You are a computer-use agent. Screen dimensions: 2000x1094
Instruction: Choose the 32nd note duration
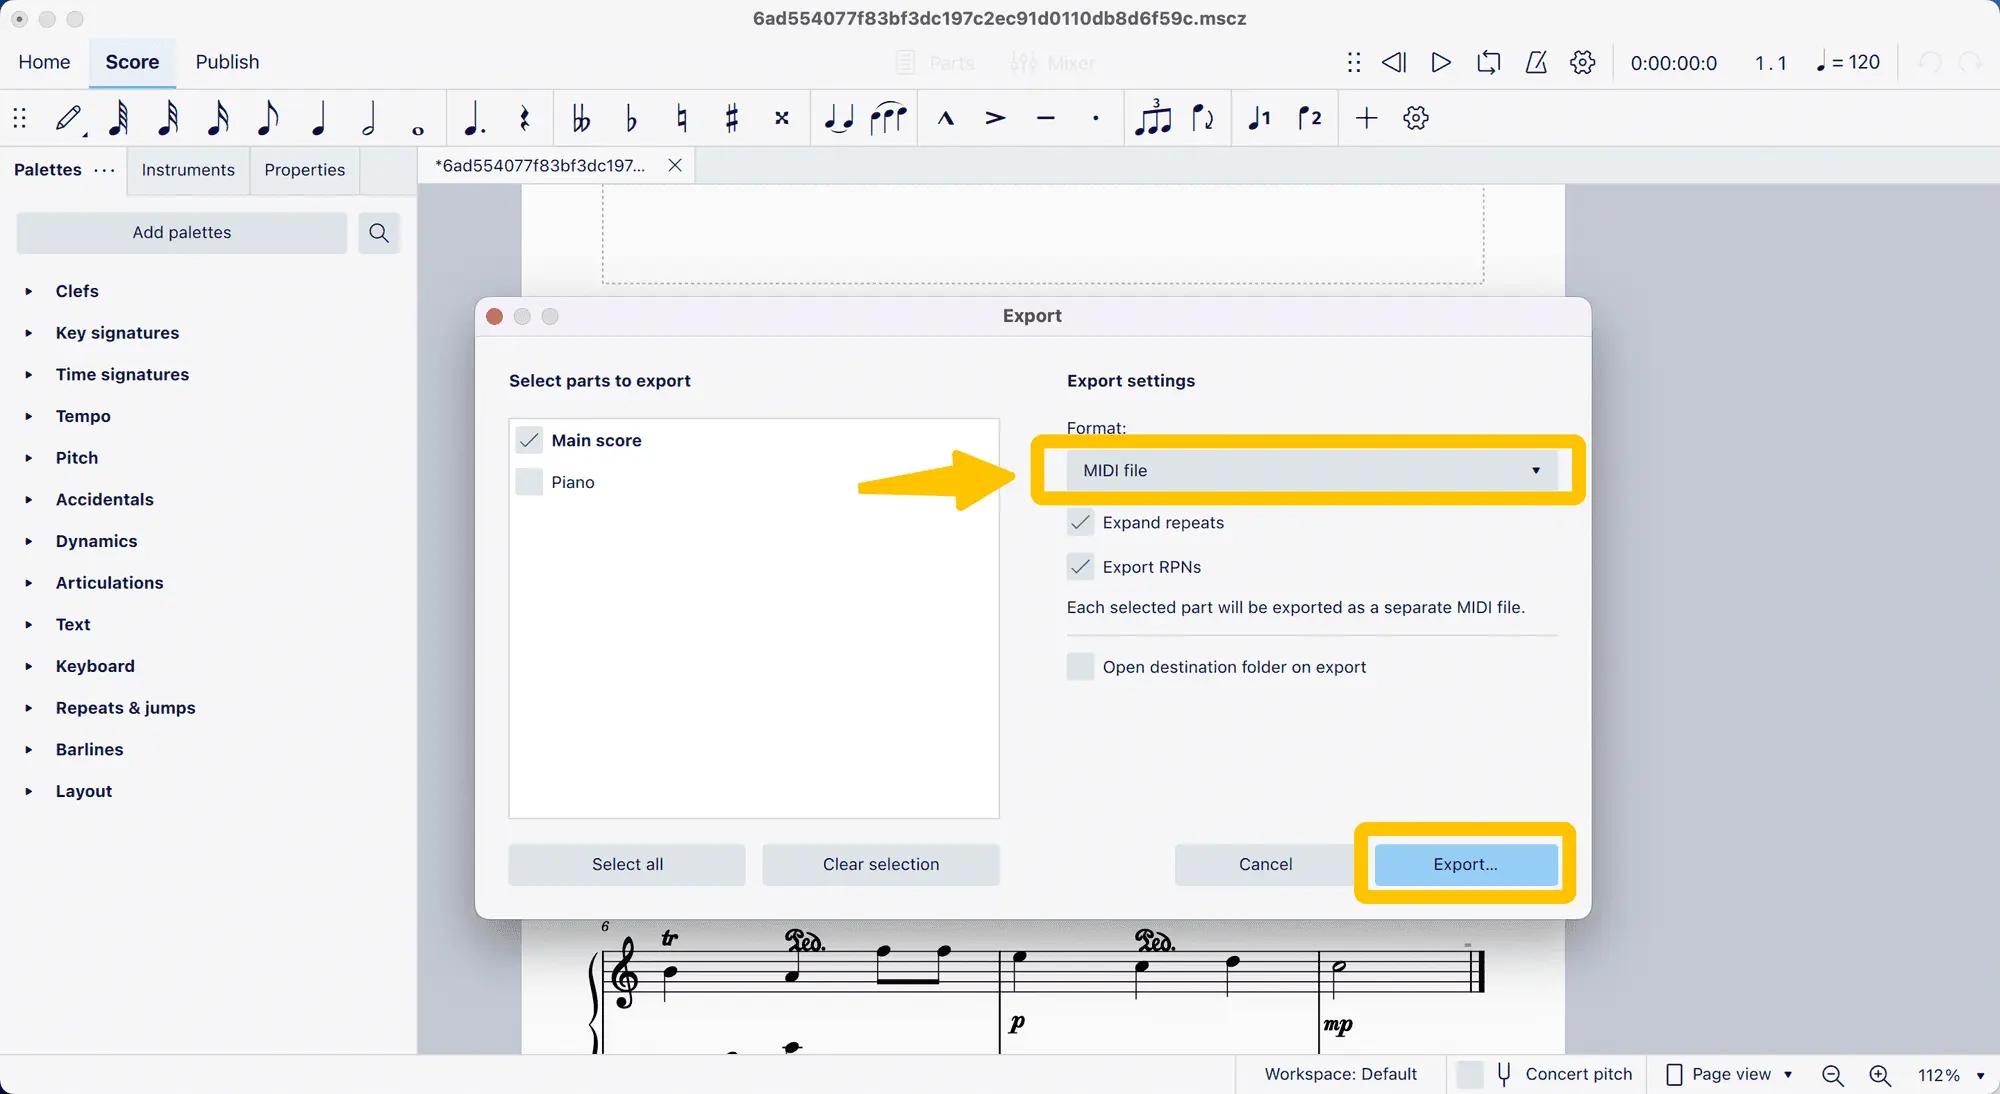[x=168, y=118]
